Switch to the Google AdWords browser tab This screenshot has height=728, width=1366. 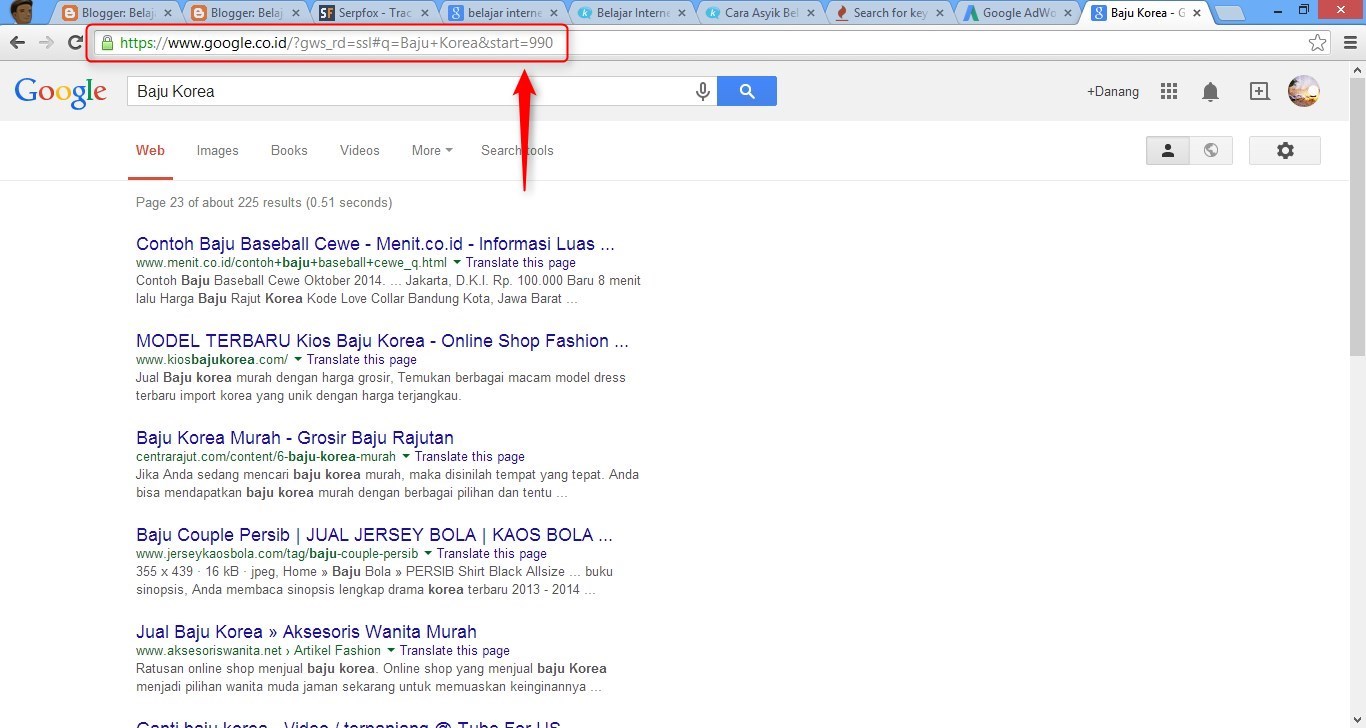point(1017,13)
